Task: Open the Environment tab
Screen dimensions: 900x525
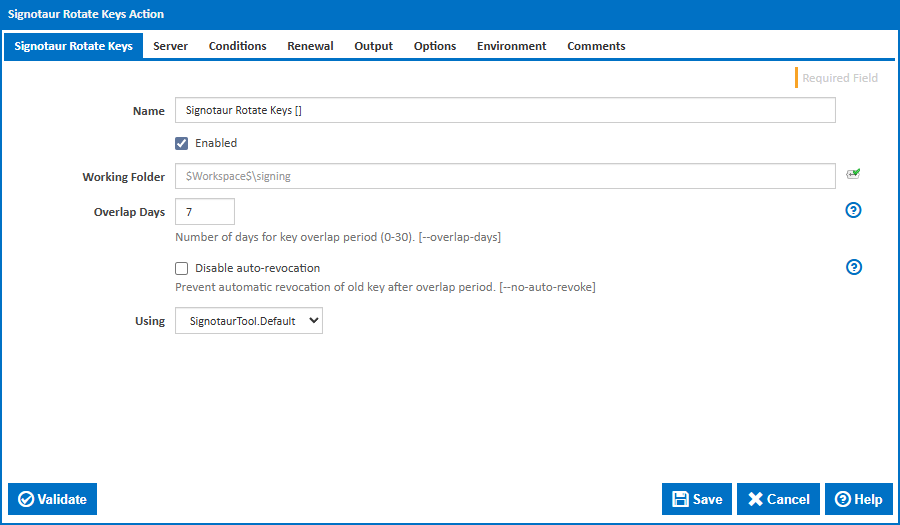Action: 511,46
